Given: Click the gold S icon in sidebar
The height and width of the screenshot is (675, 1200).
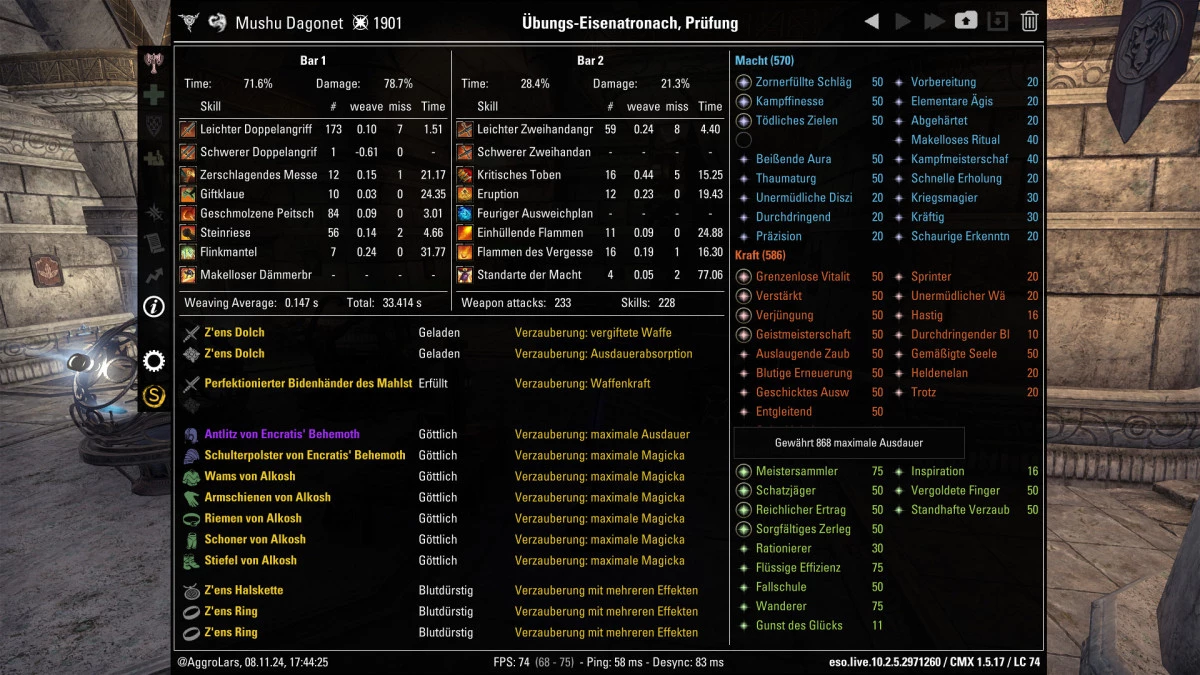Looking at the screenshot, I should point(153,396).
